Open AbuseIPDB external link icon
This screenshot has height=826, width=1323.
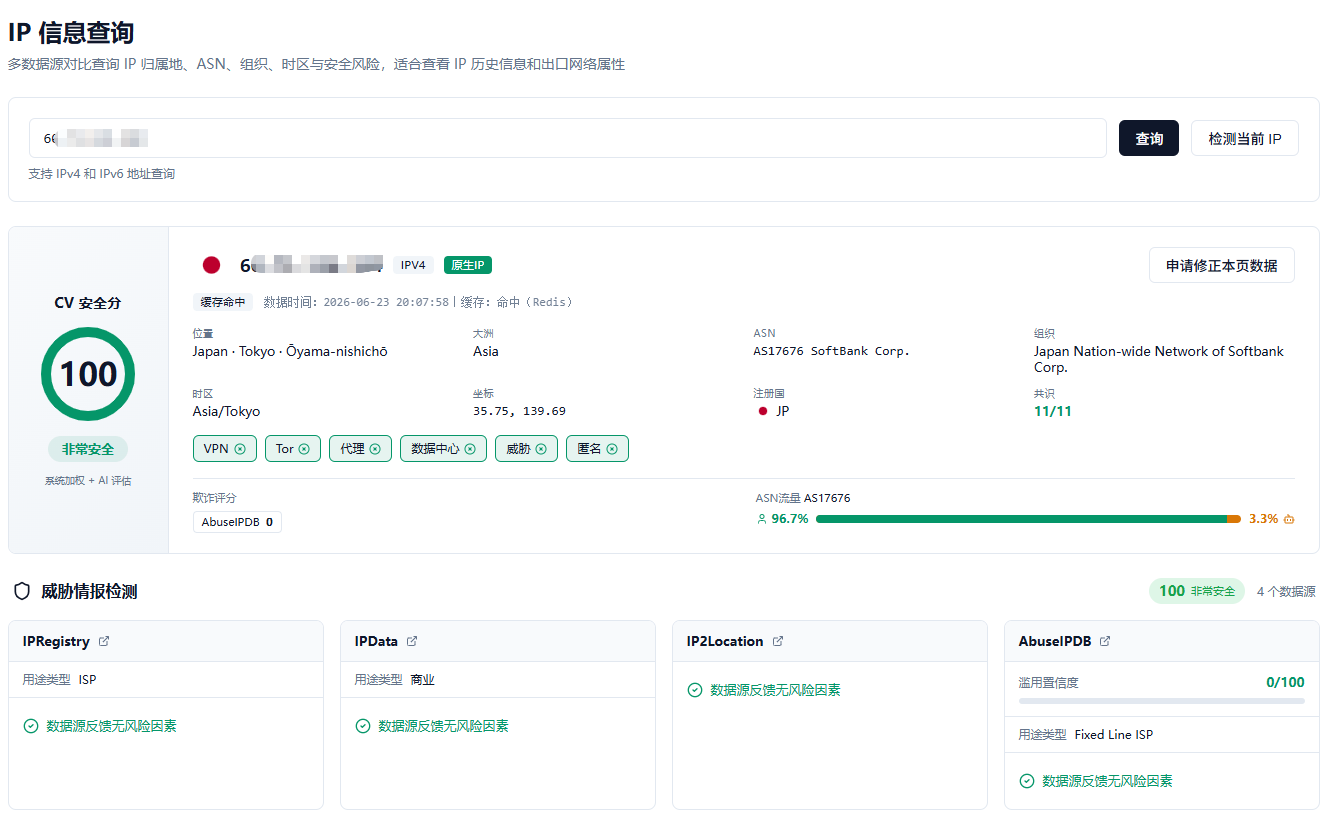click(1105, 641)
